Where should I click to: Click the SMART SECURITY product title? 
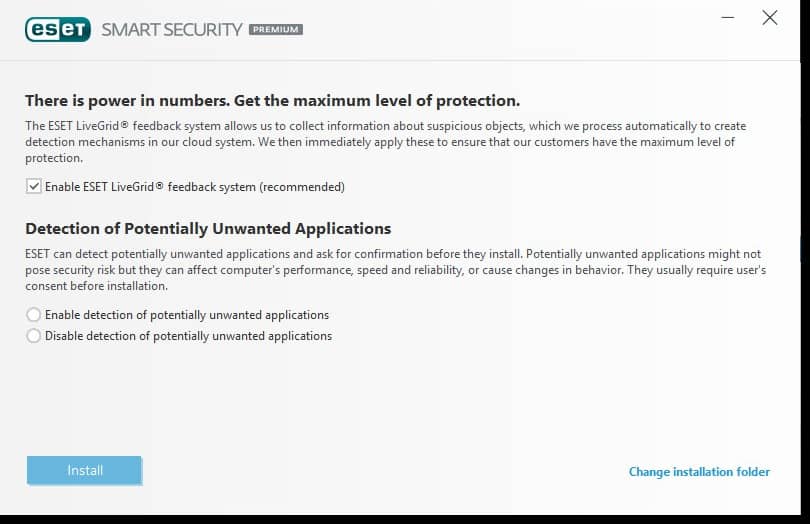click(172, 29)
